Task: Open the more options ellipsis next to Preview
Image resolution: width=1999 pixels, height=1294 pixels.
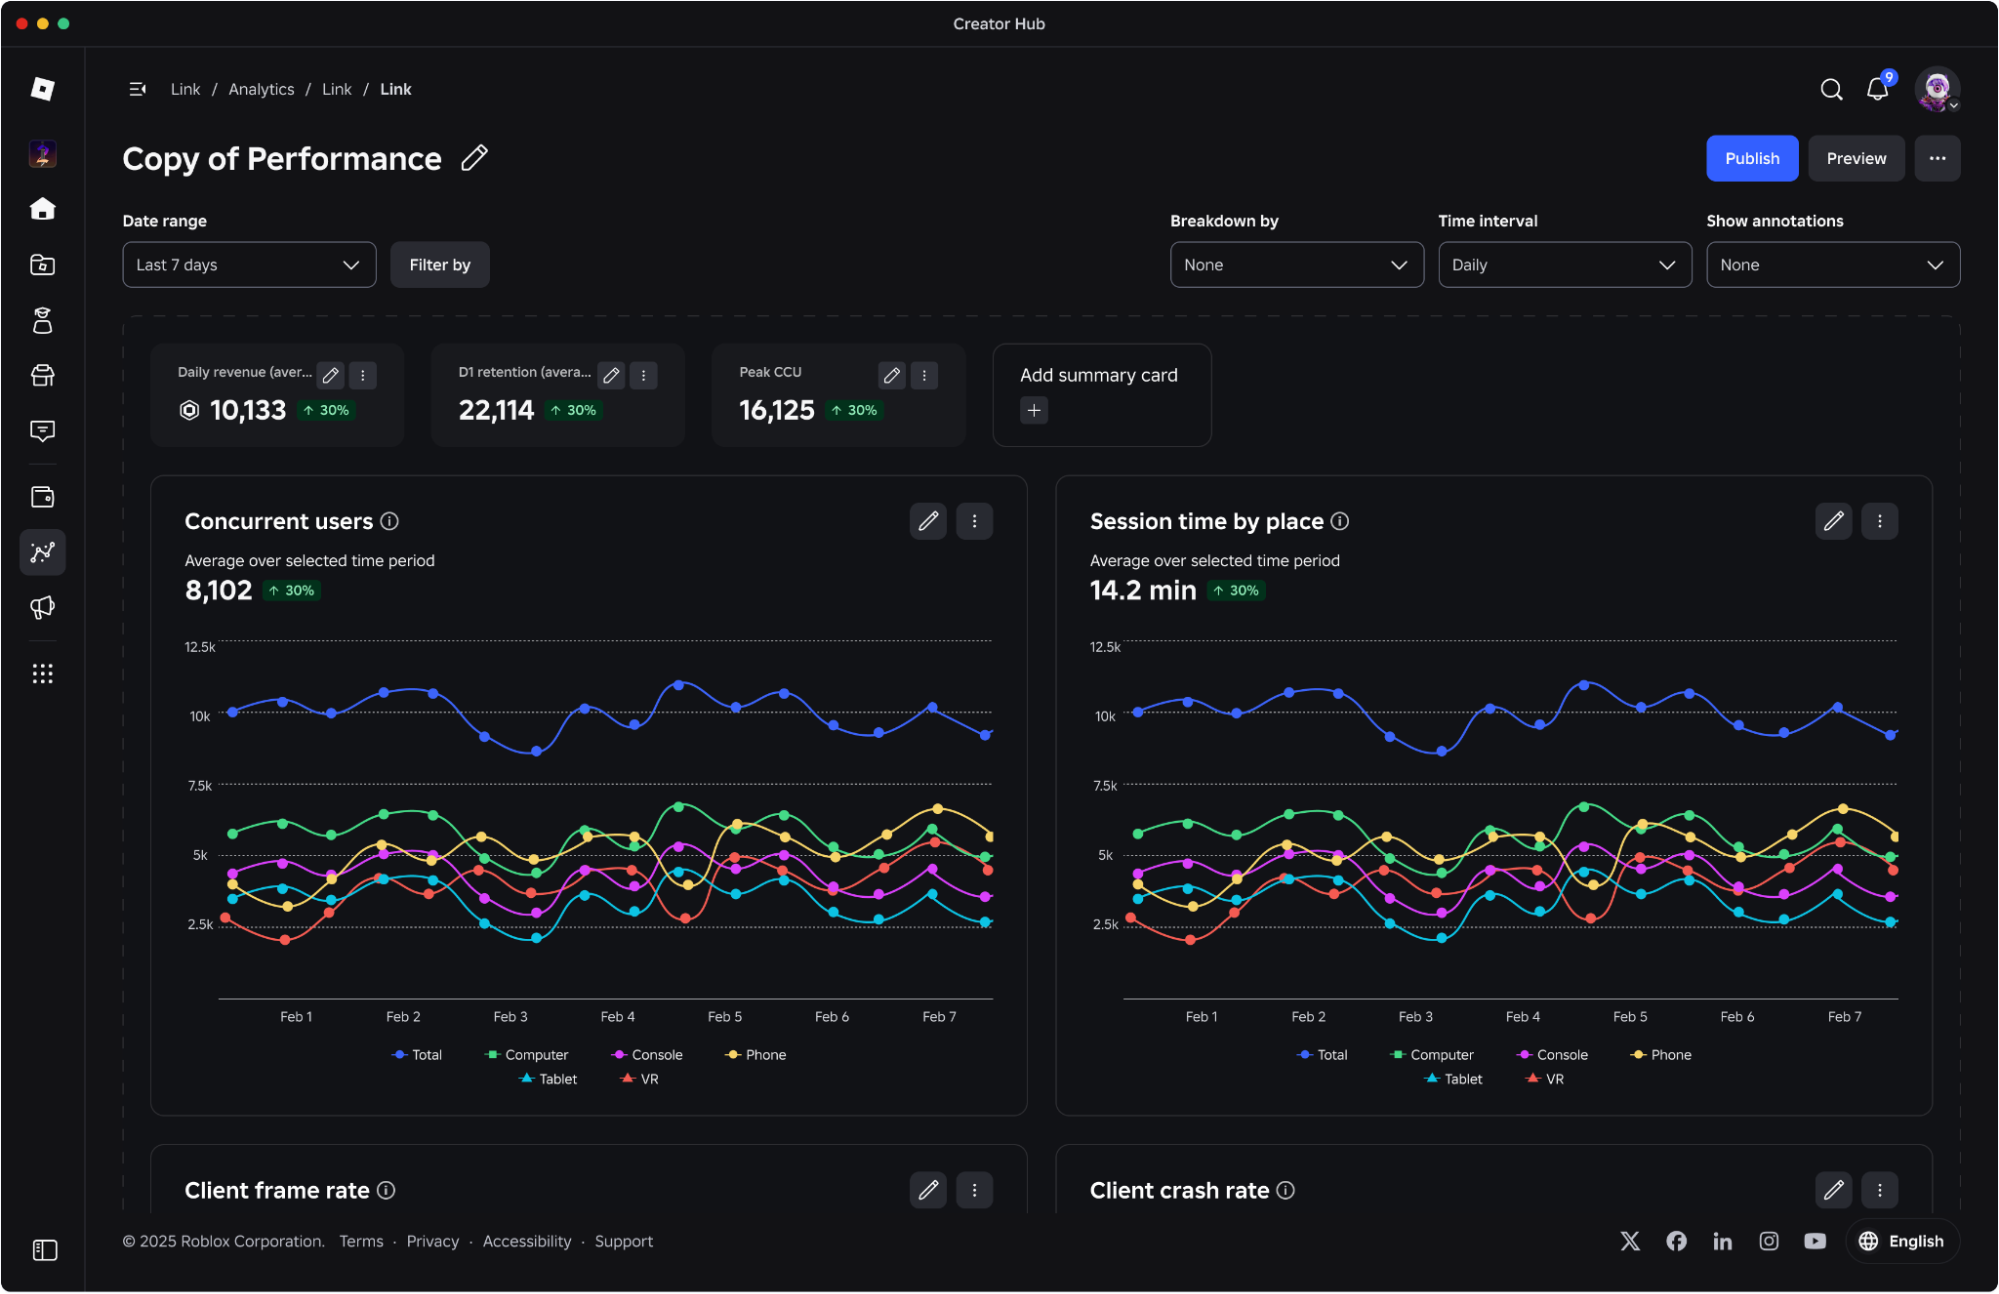Action: pyautogui.click(x=1937, y=158)
